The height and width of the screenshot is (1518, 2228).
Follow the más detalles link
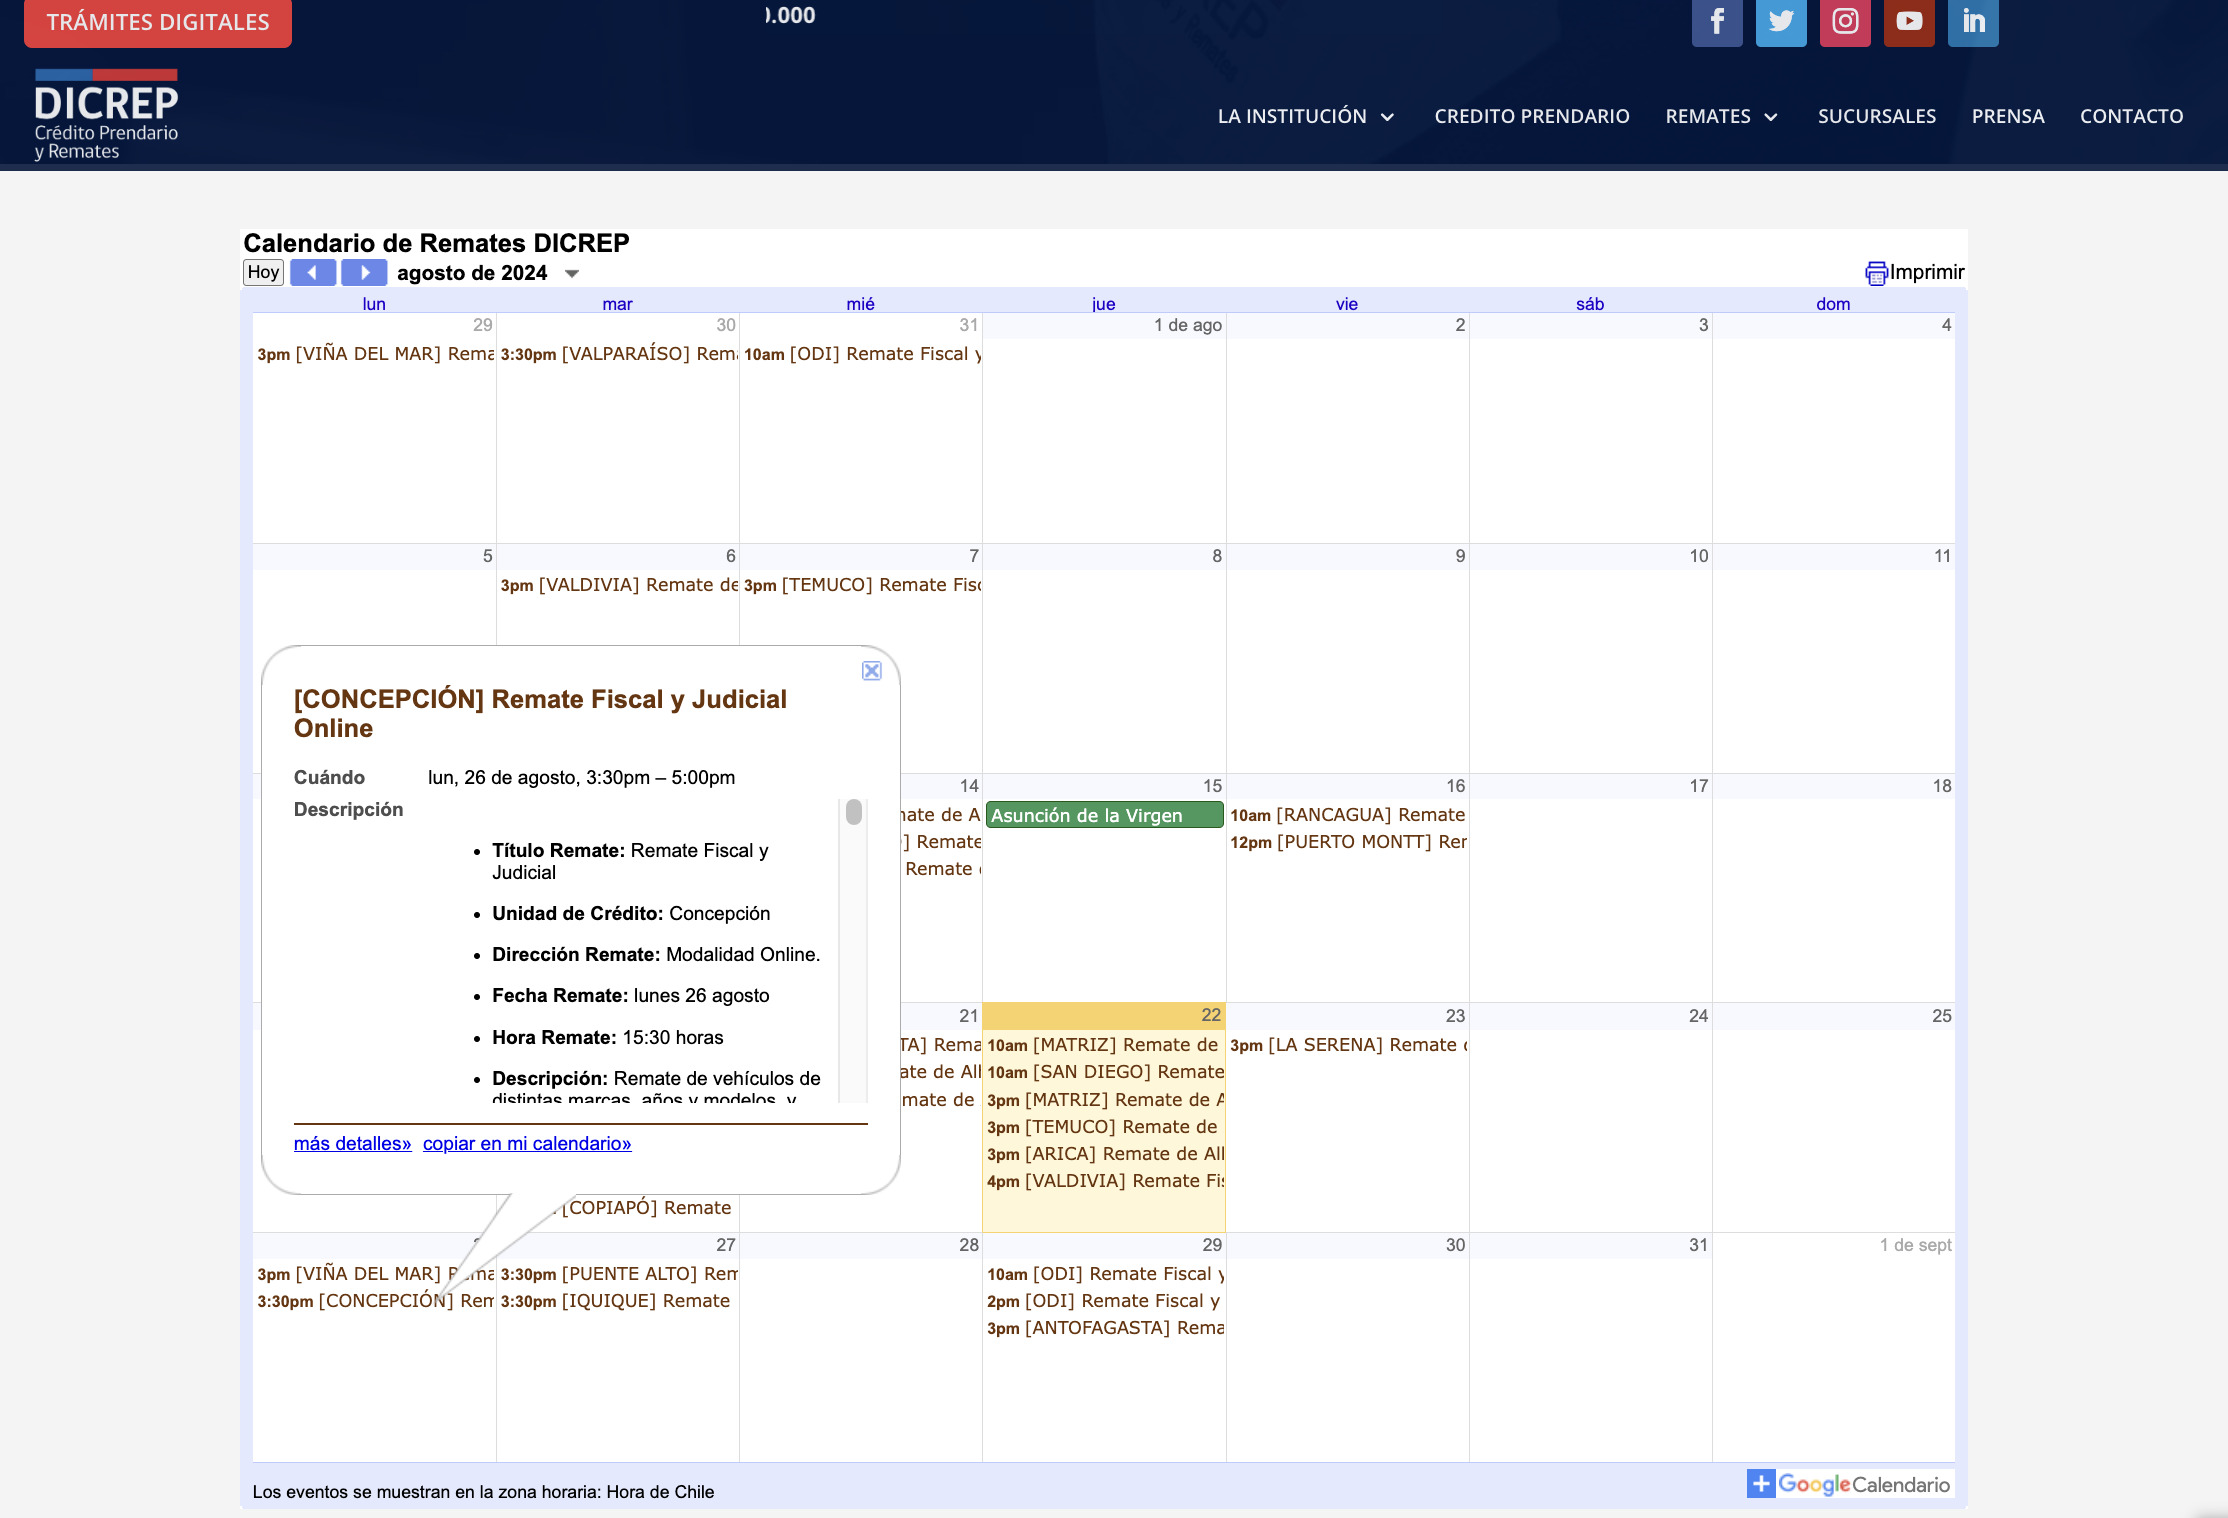[352, 1143]
